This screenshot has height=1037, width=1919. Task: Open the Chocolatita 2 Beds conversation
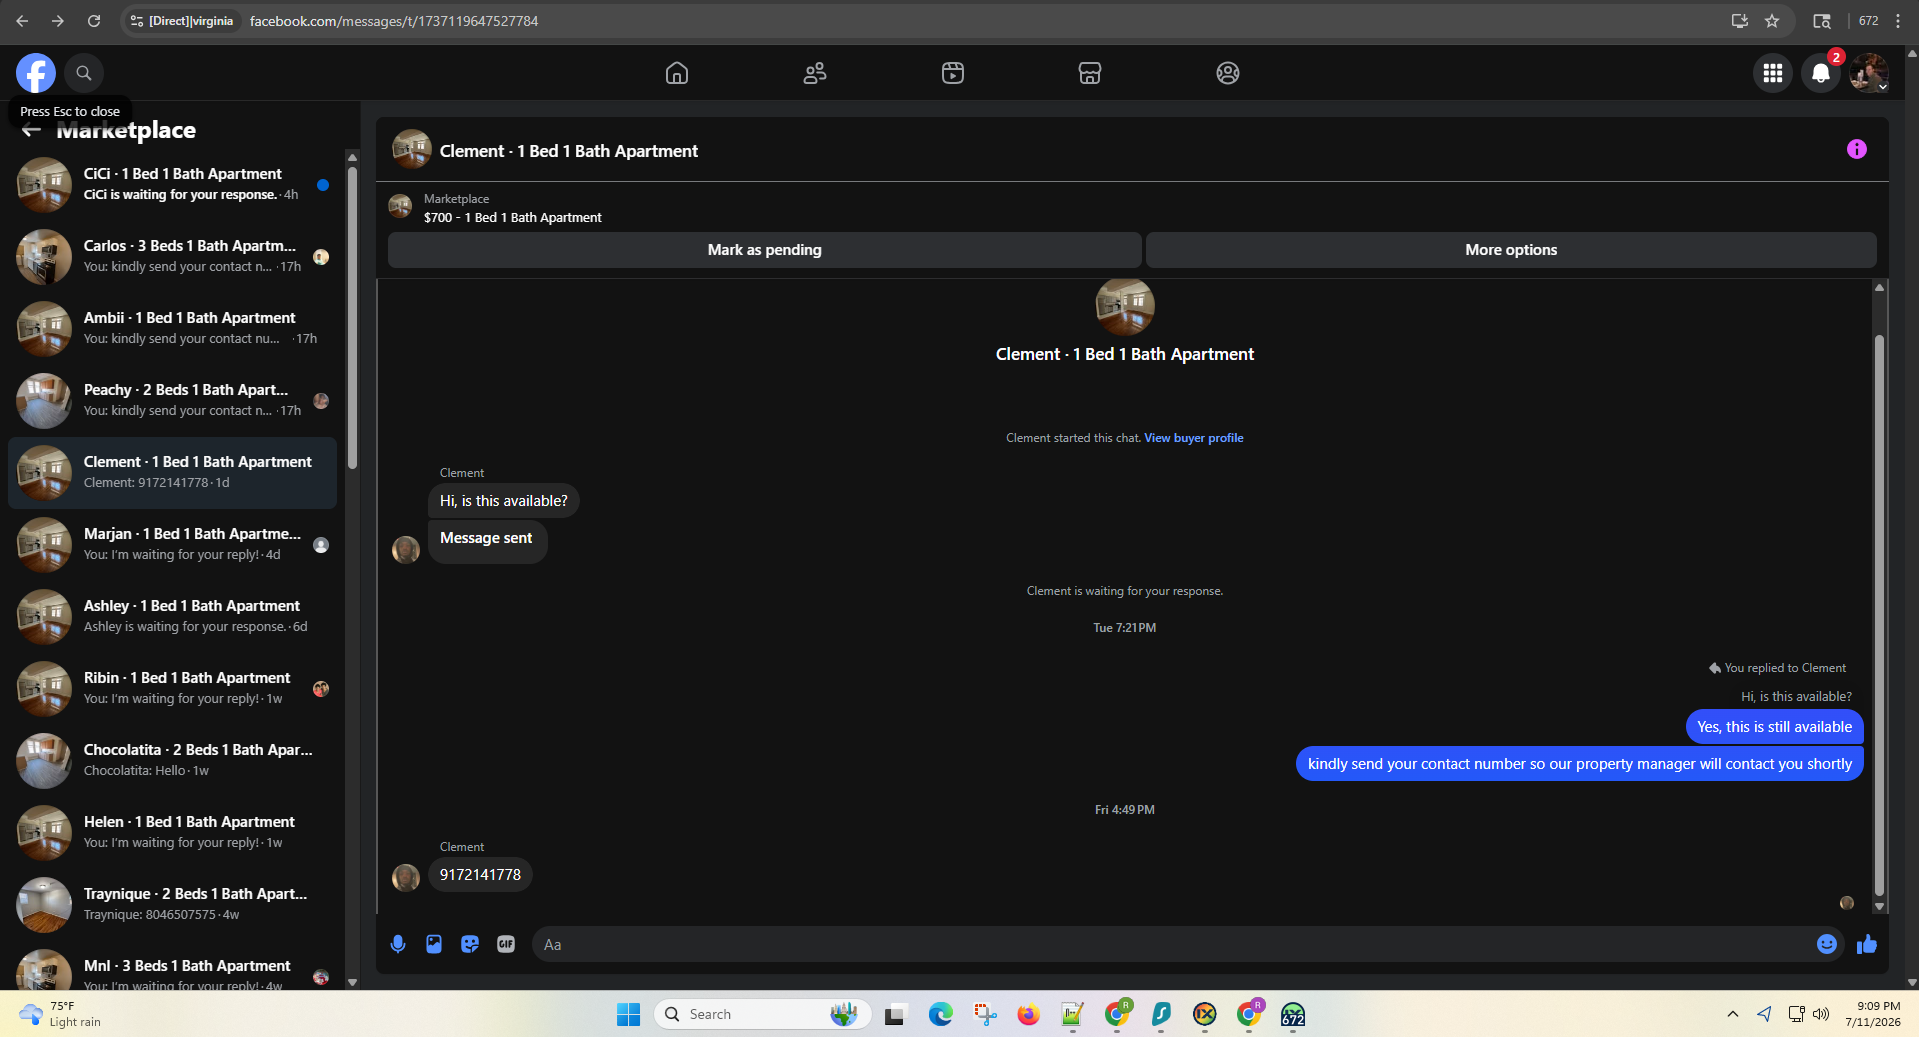[172, 761]
